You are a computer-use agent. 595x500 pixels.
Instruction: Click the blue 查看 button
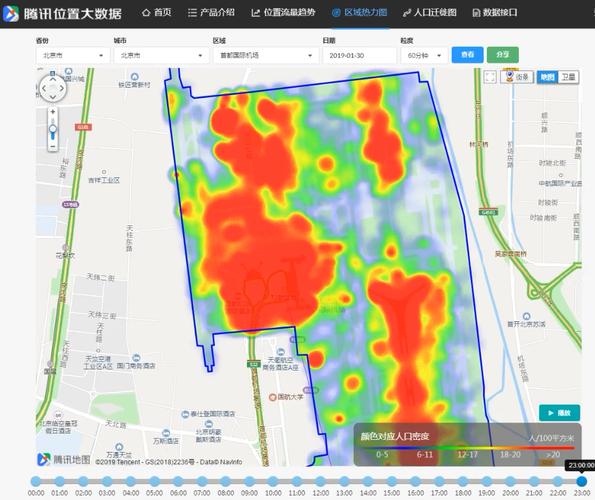click(x=467, y=55)
